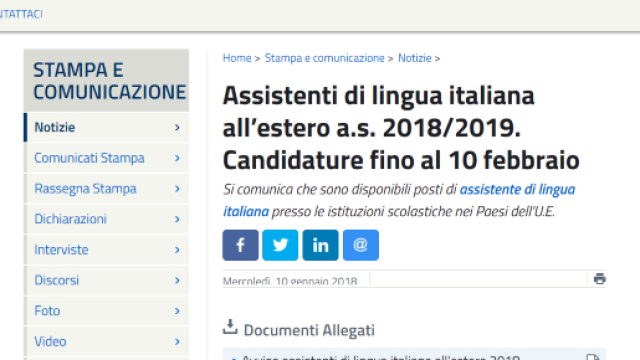Click chevron next to Rassegna Stampa
The width and height of the screenshot is (640, 360).
tap(177, 189)
